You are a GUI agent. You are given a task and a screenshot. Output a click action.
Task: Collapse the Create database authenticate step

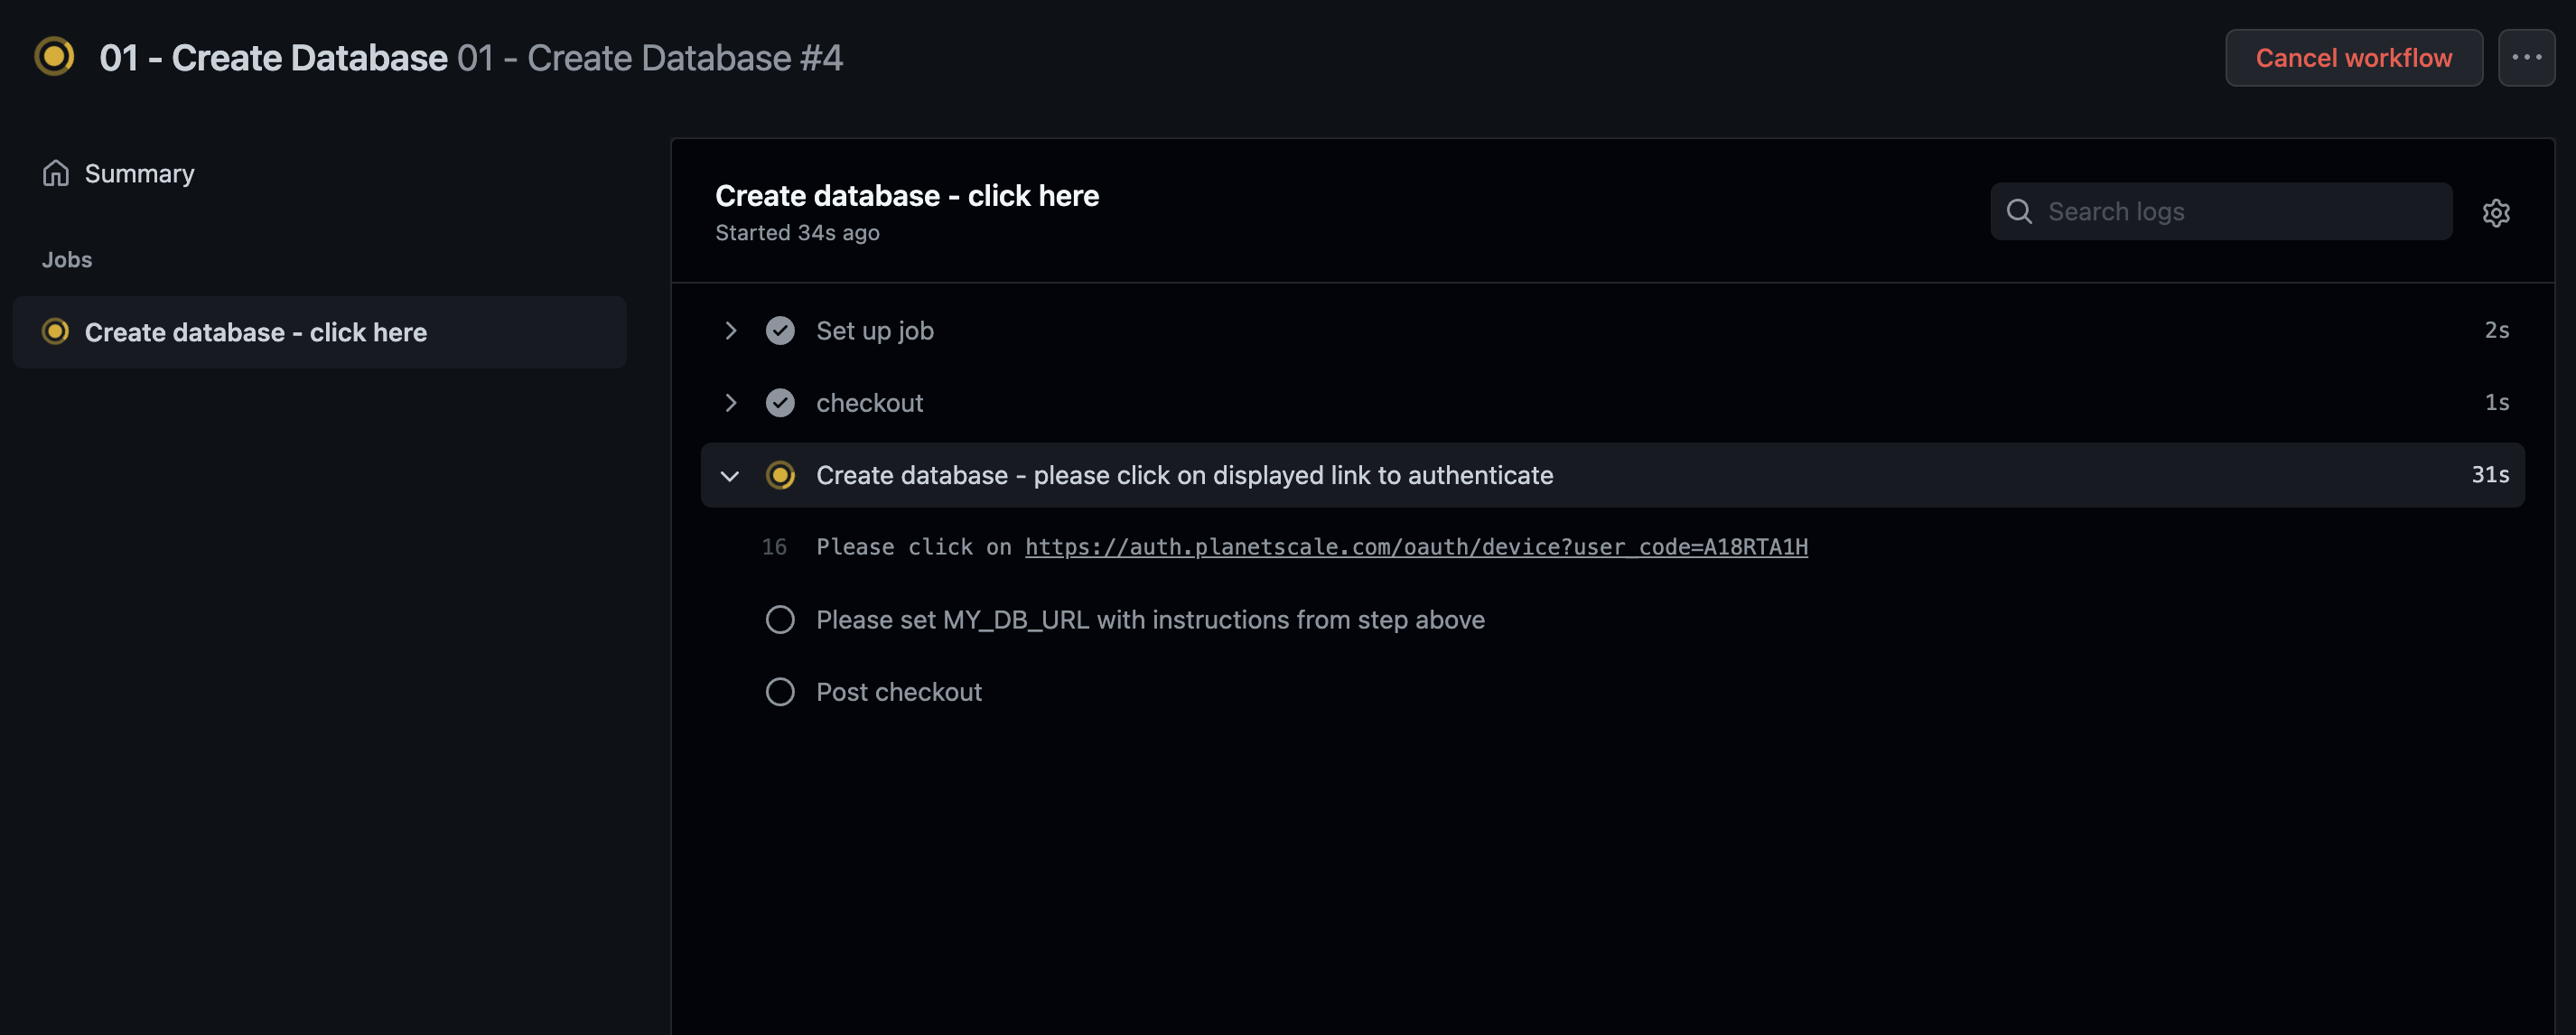730,475
